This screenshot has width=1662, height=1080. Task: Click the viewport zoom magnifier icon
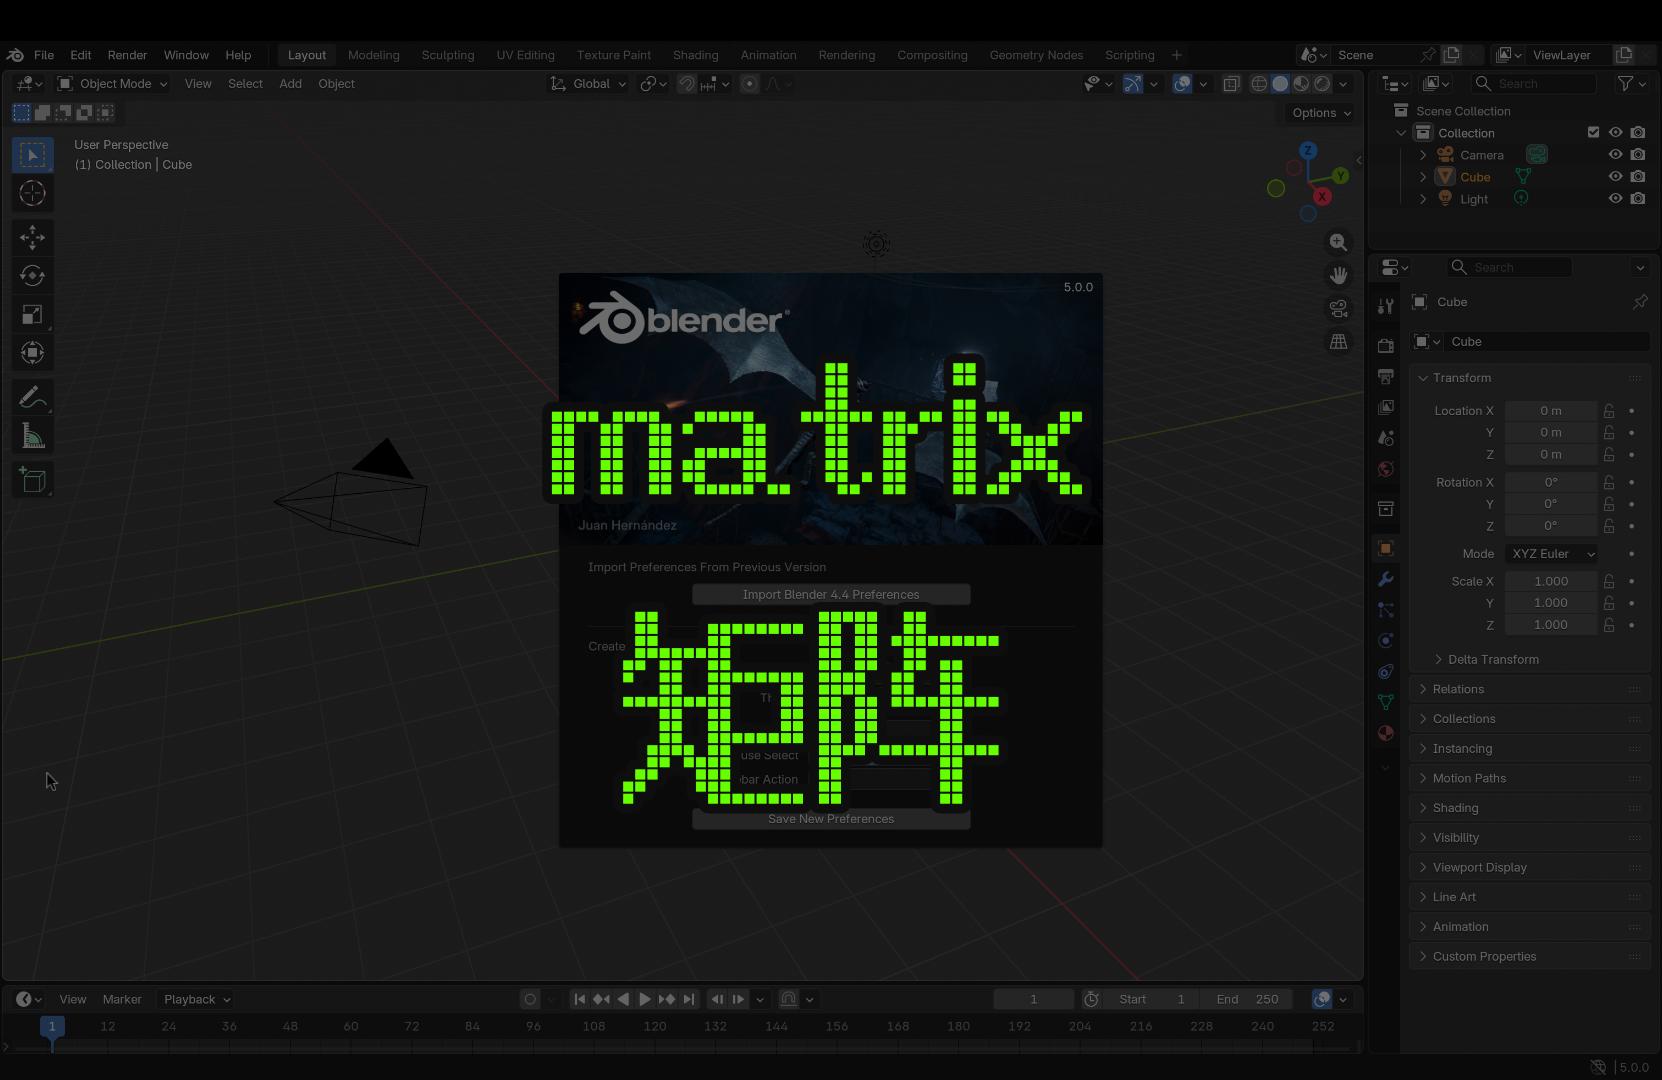[1338, 242]
